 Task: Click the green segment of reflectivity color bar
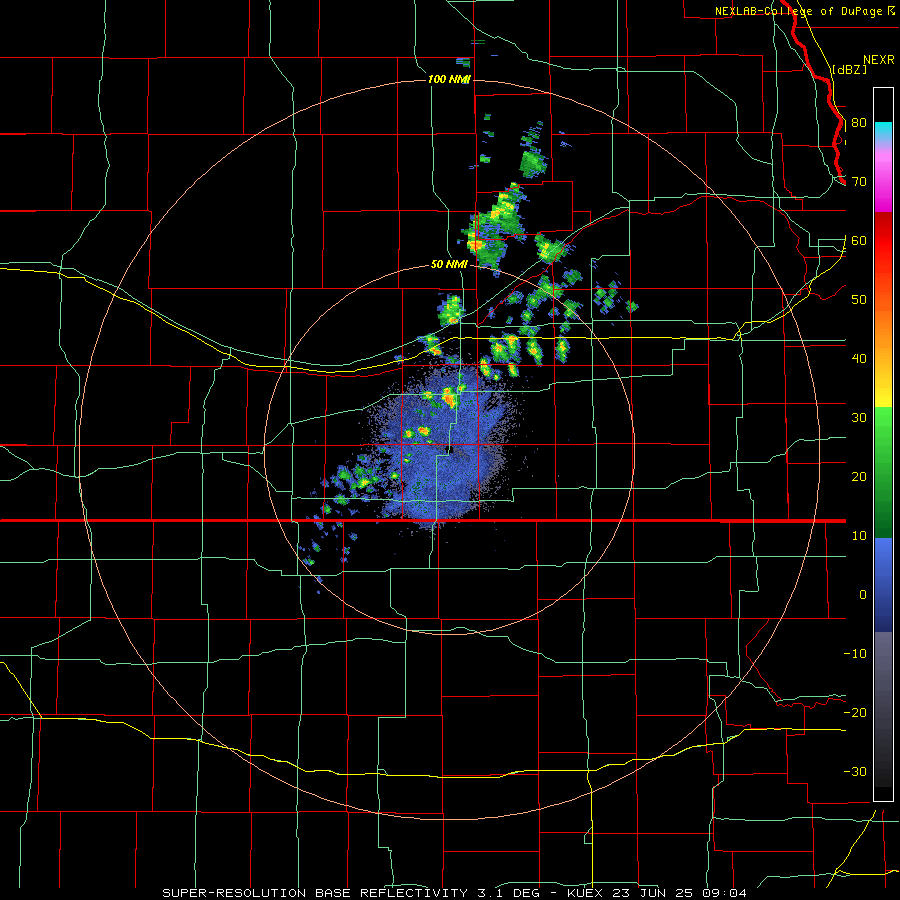pyautogui.click(x=883, y=472)
